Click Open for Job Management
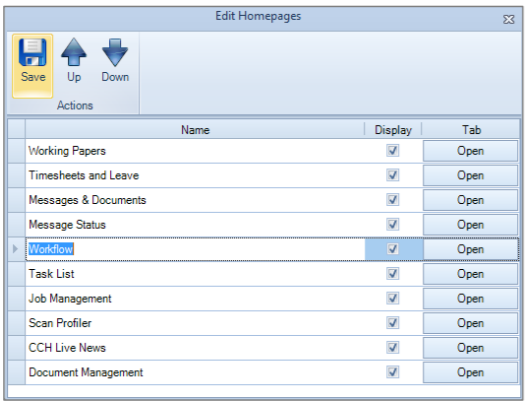528x407 pixels. coord(470,298)
